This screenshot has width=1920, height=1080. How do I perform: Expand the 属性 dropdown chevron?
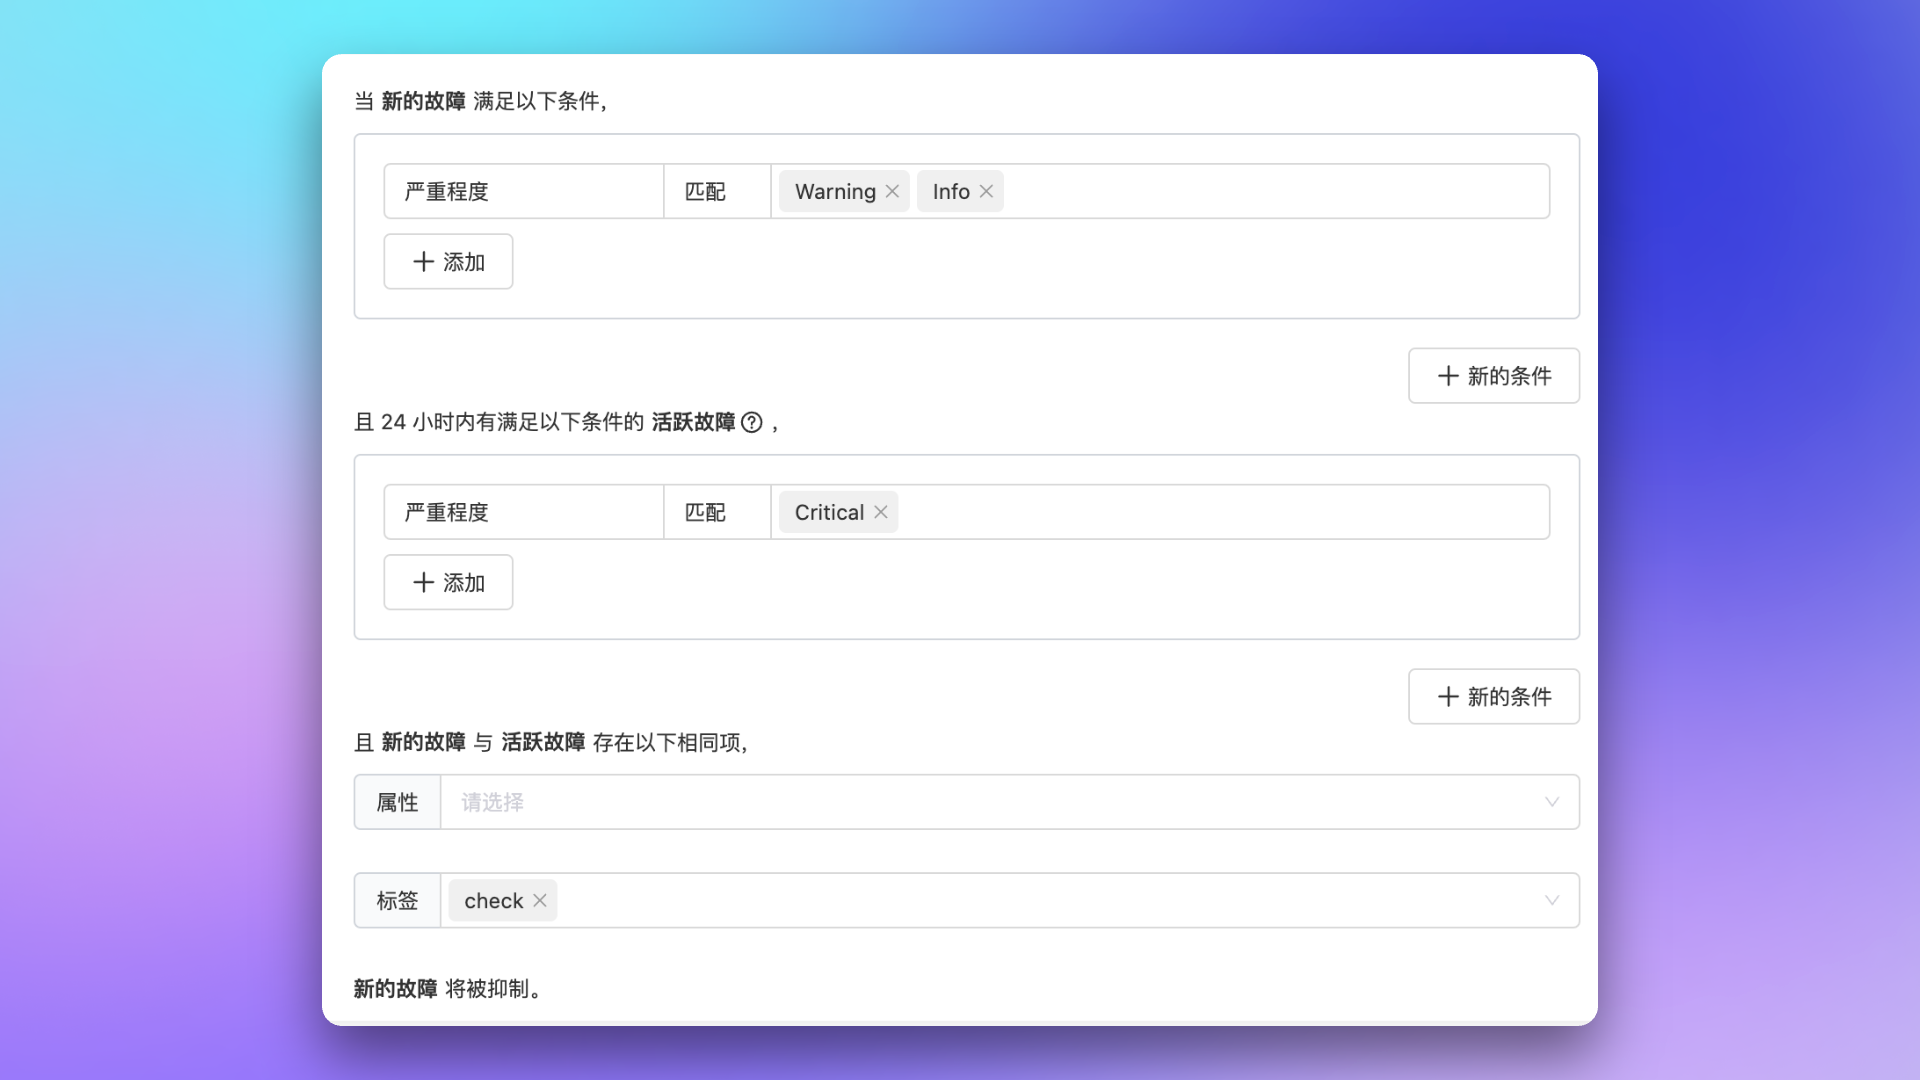tap(1551, 802)
